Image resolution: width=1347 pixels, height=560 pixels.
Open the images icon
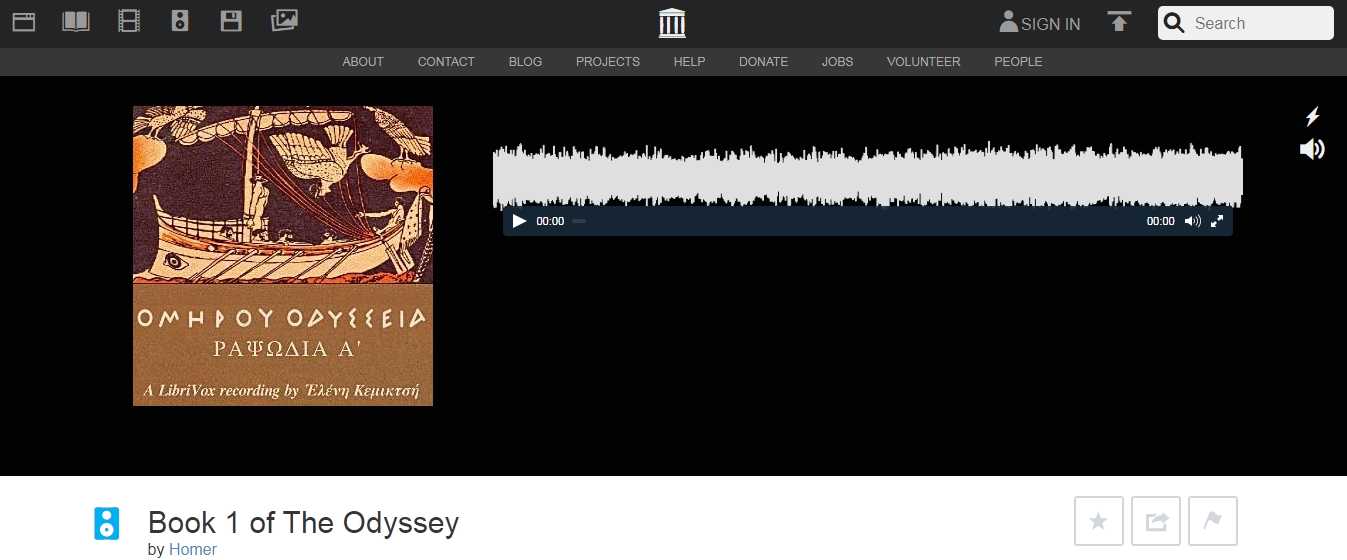[284, 20]
